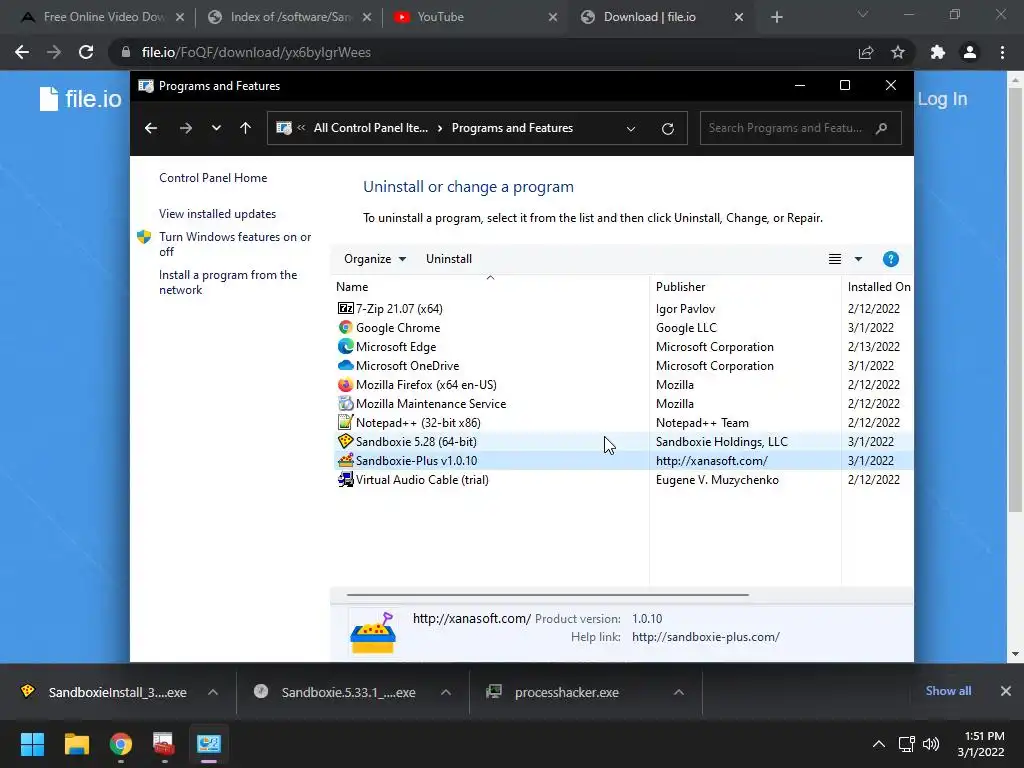Viewport: 1024px width, 768px height.
Task: Click the 7-Zip program icon in list
Action: [x=345, y=308]
